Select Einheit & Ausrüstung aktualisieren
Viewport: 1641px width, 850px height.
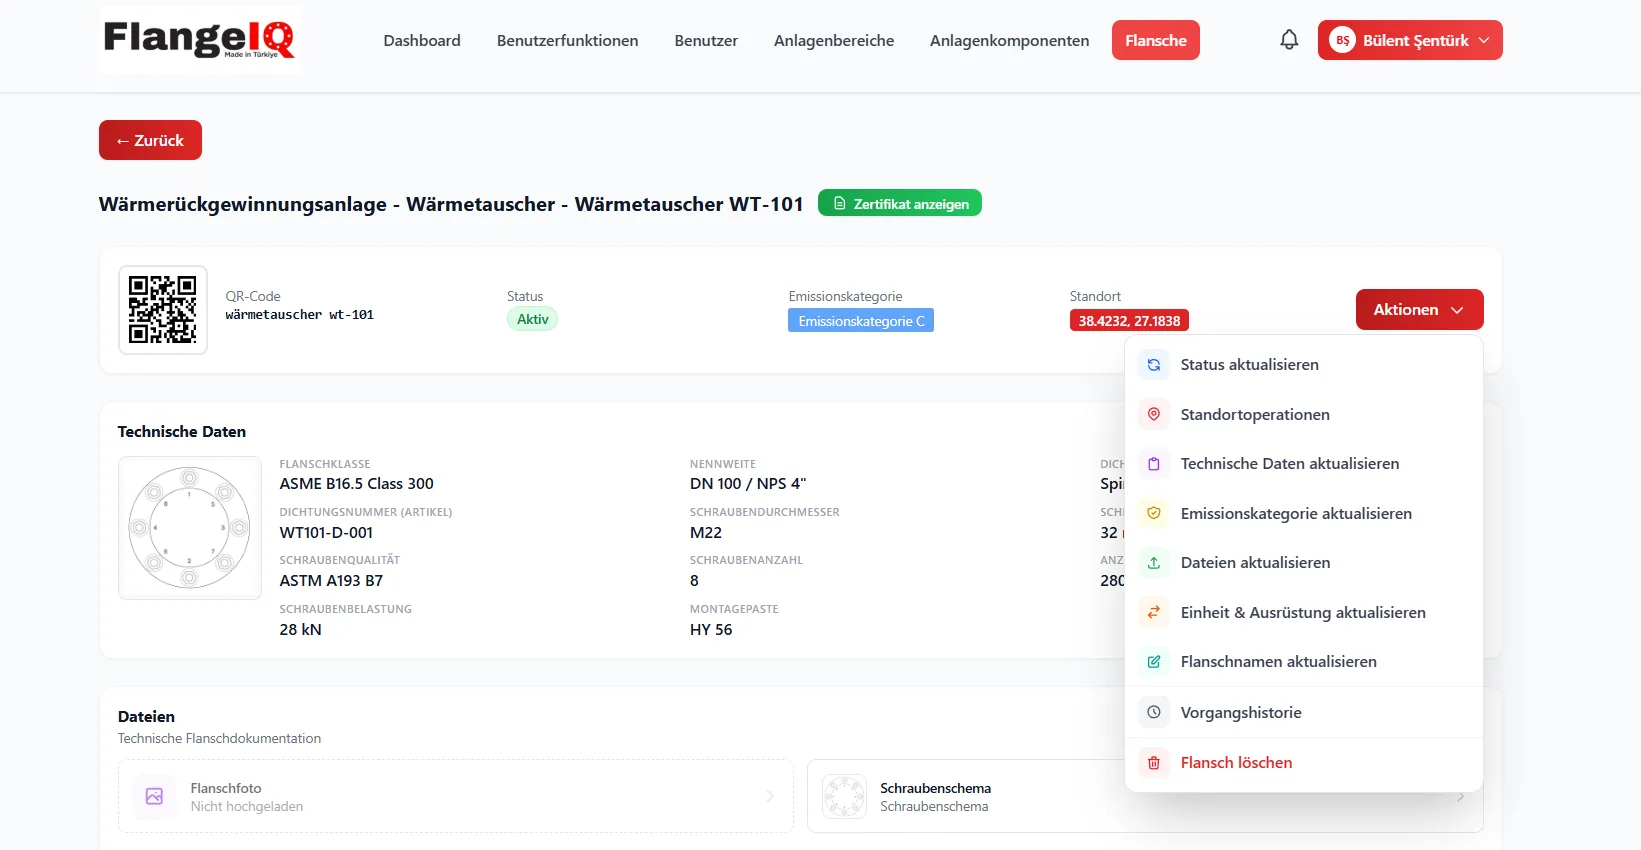pos(1304,612)
